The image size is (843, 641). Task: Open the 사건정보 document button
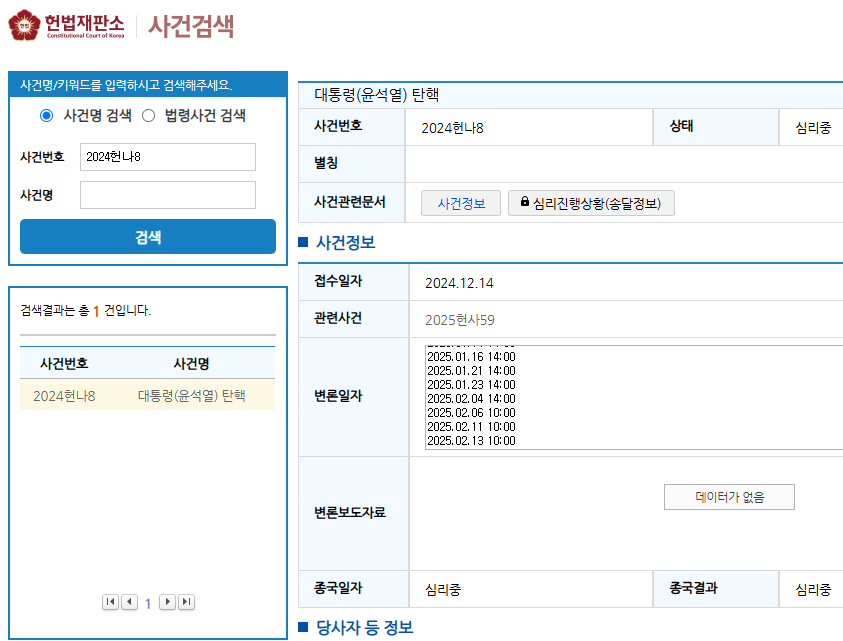(461, 203)
